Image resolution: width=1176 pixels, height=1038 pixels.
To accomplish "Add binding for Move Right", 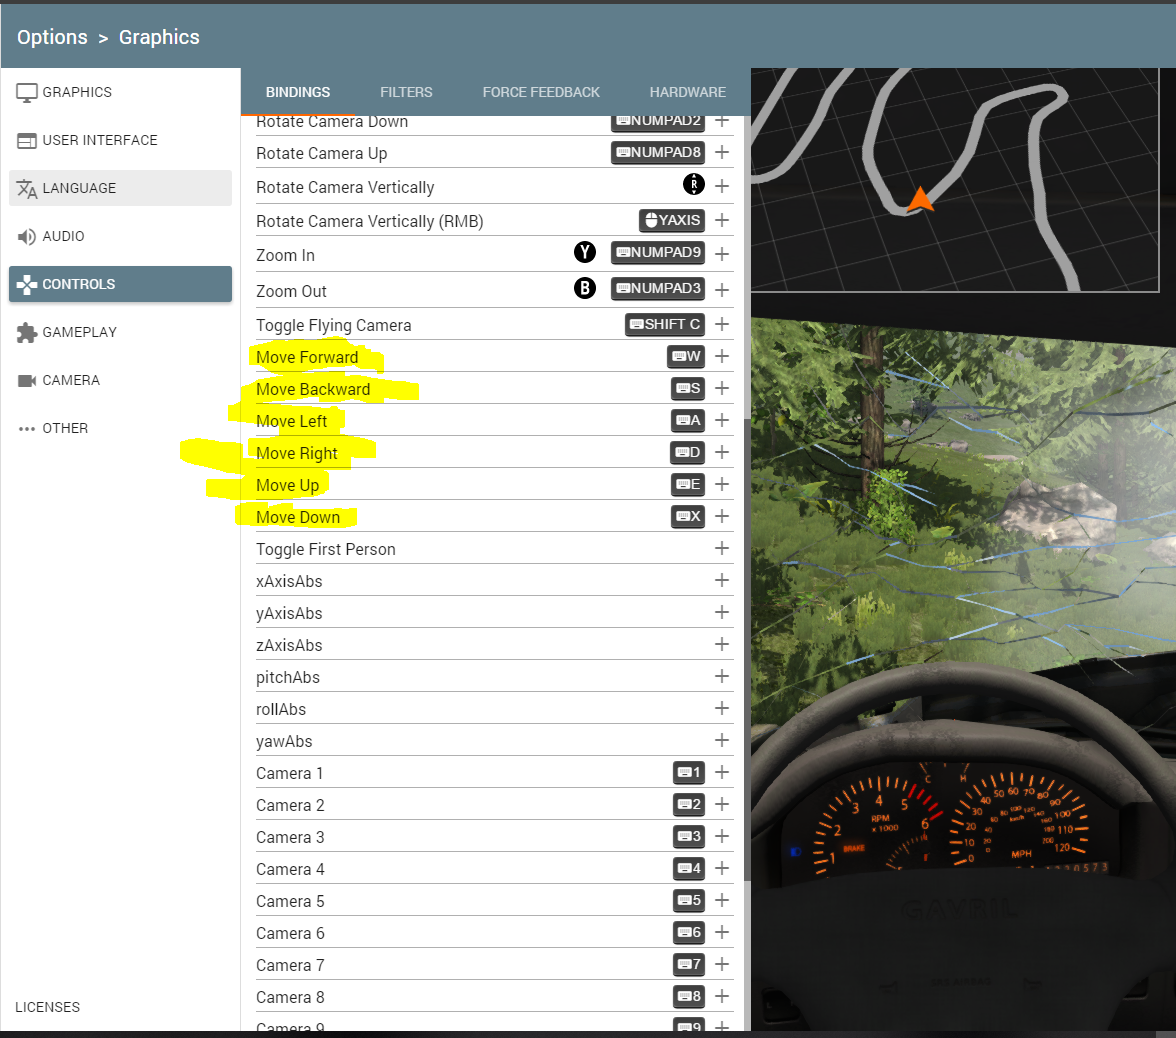I will (722, 452).
